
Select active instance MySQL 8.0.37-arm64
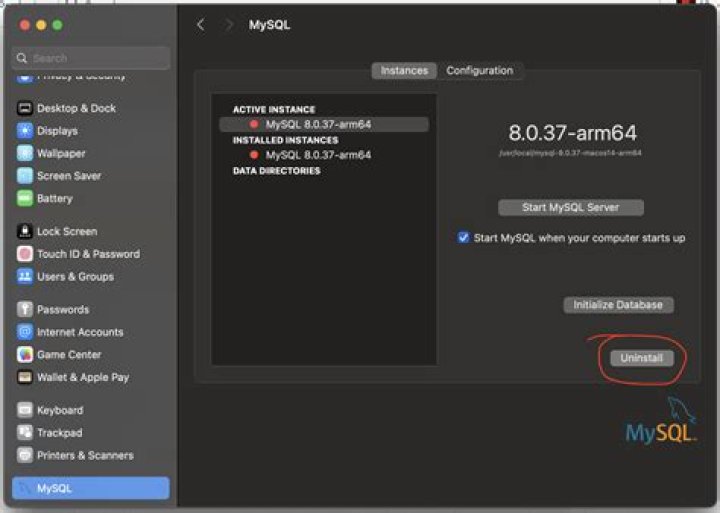tap(324, 124)
